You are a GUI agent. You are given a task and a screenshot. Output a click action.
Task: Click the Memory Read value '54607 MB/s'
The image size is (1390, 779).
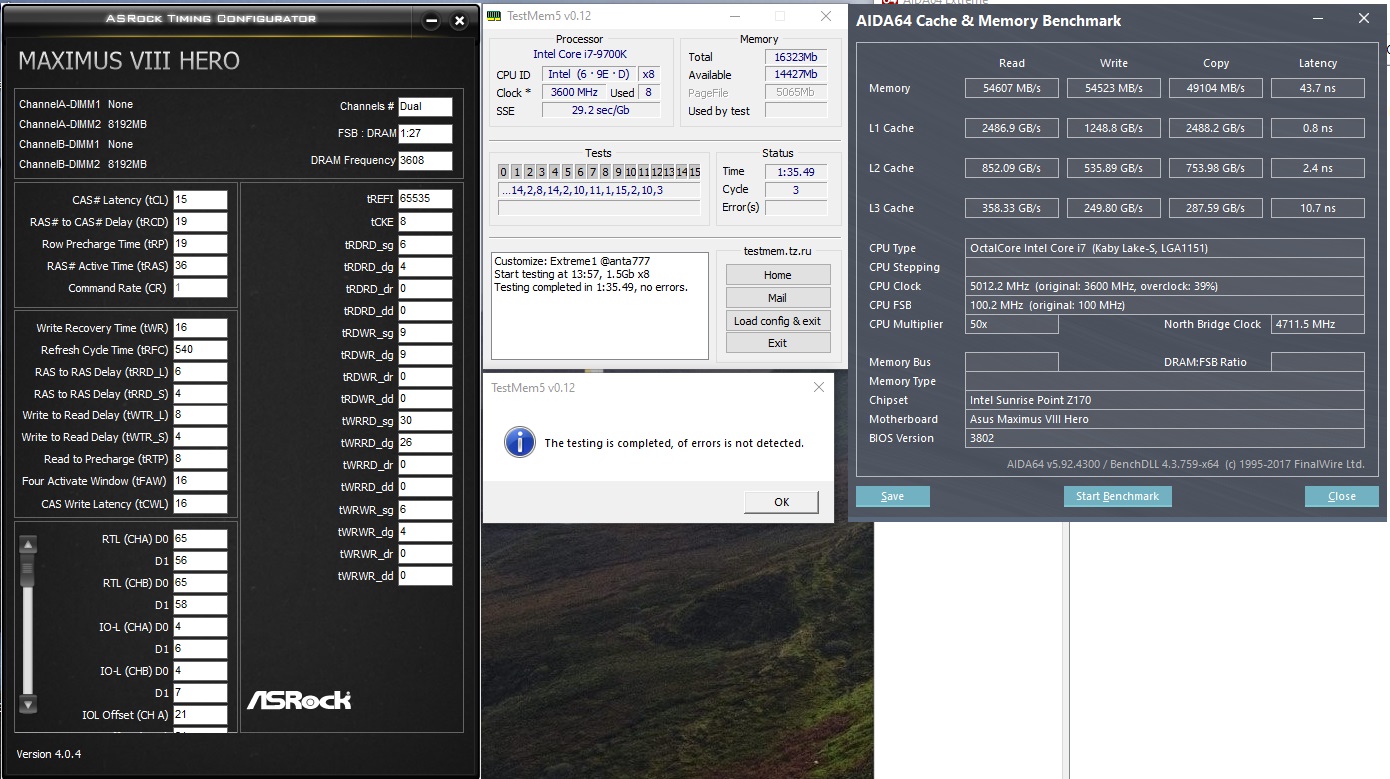(1012, 88)
